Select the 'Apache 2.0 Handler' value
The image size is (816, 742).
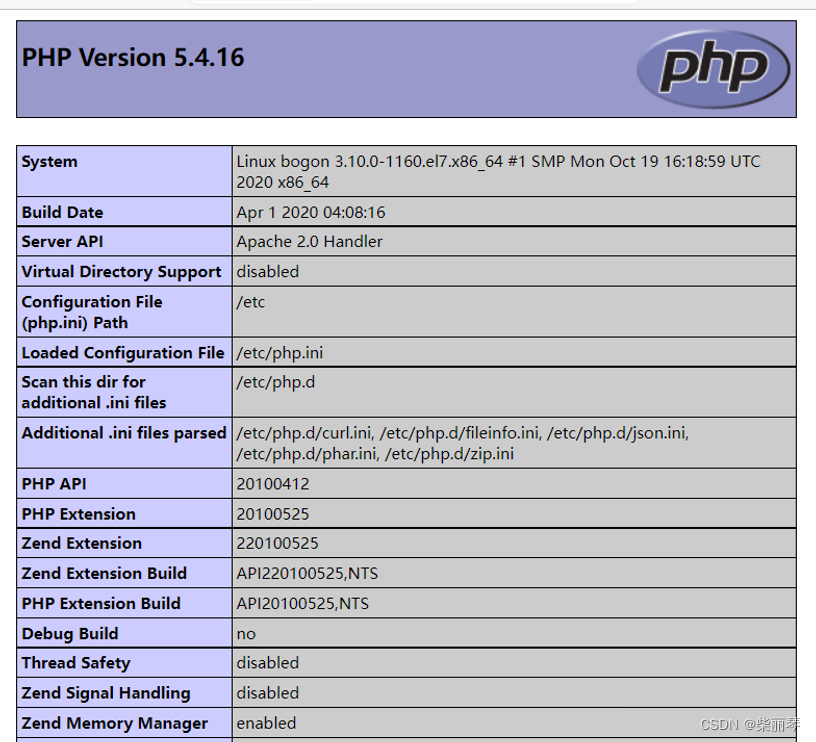coord(310,241)
